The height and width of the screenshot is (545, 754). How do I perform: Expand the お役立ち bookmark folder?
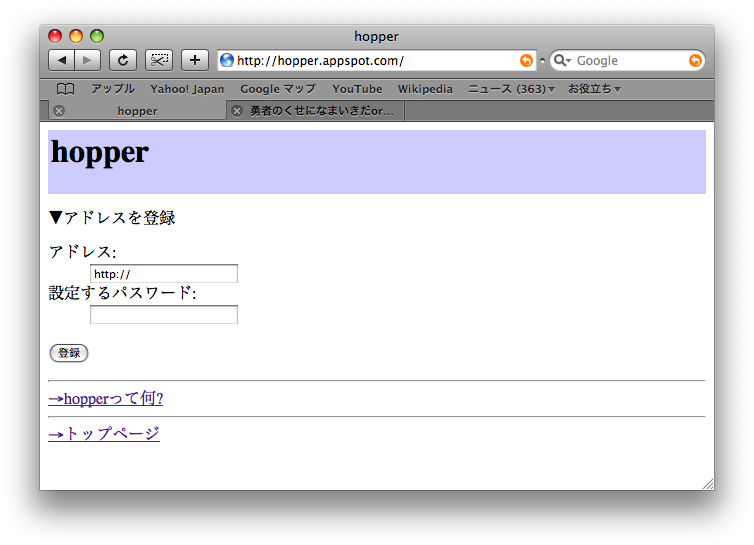594,89
